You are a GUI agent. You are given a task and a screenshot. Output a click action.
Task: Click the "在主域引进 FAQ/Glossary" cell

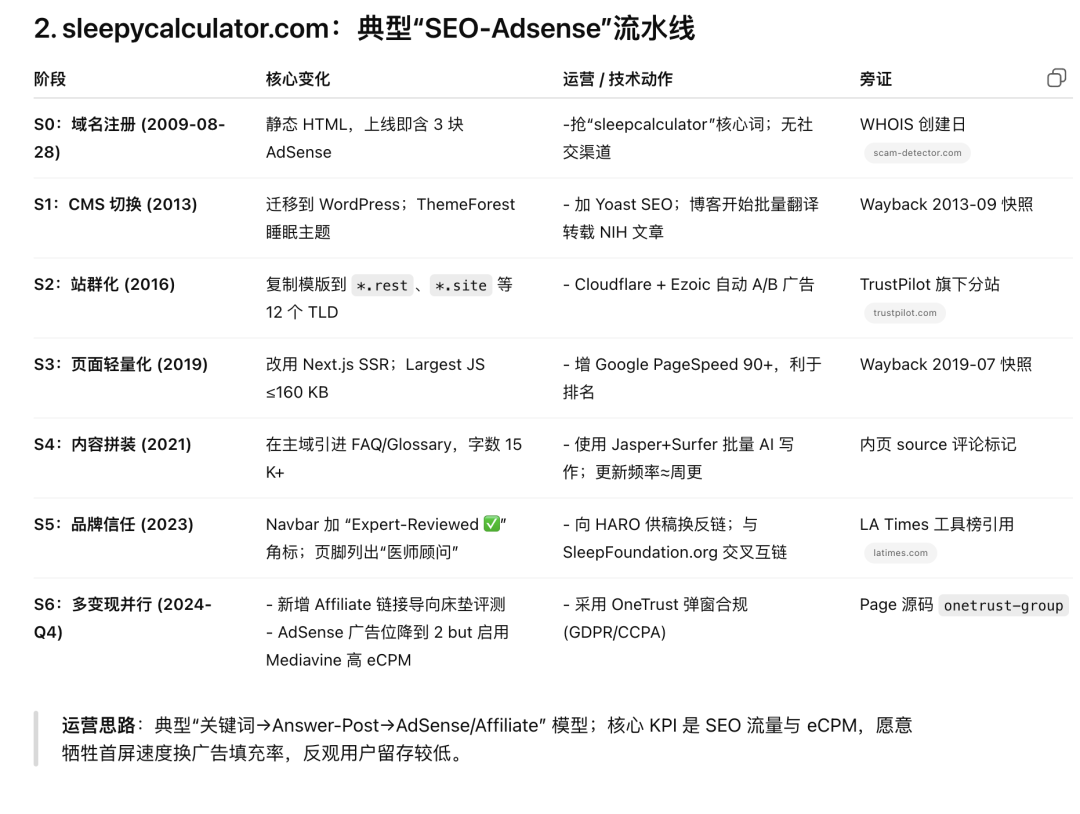pos(394,458)
